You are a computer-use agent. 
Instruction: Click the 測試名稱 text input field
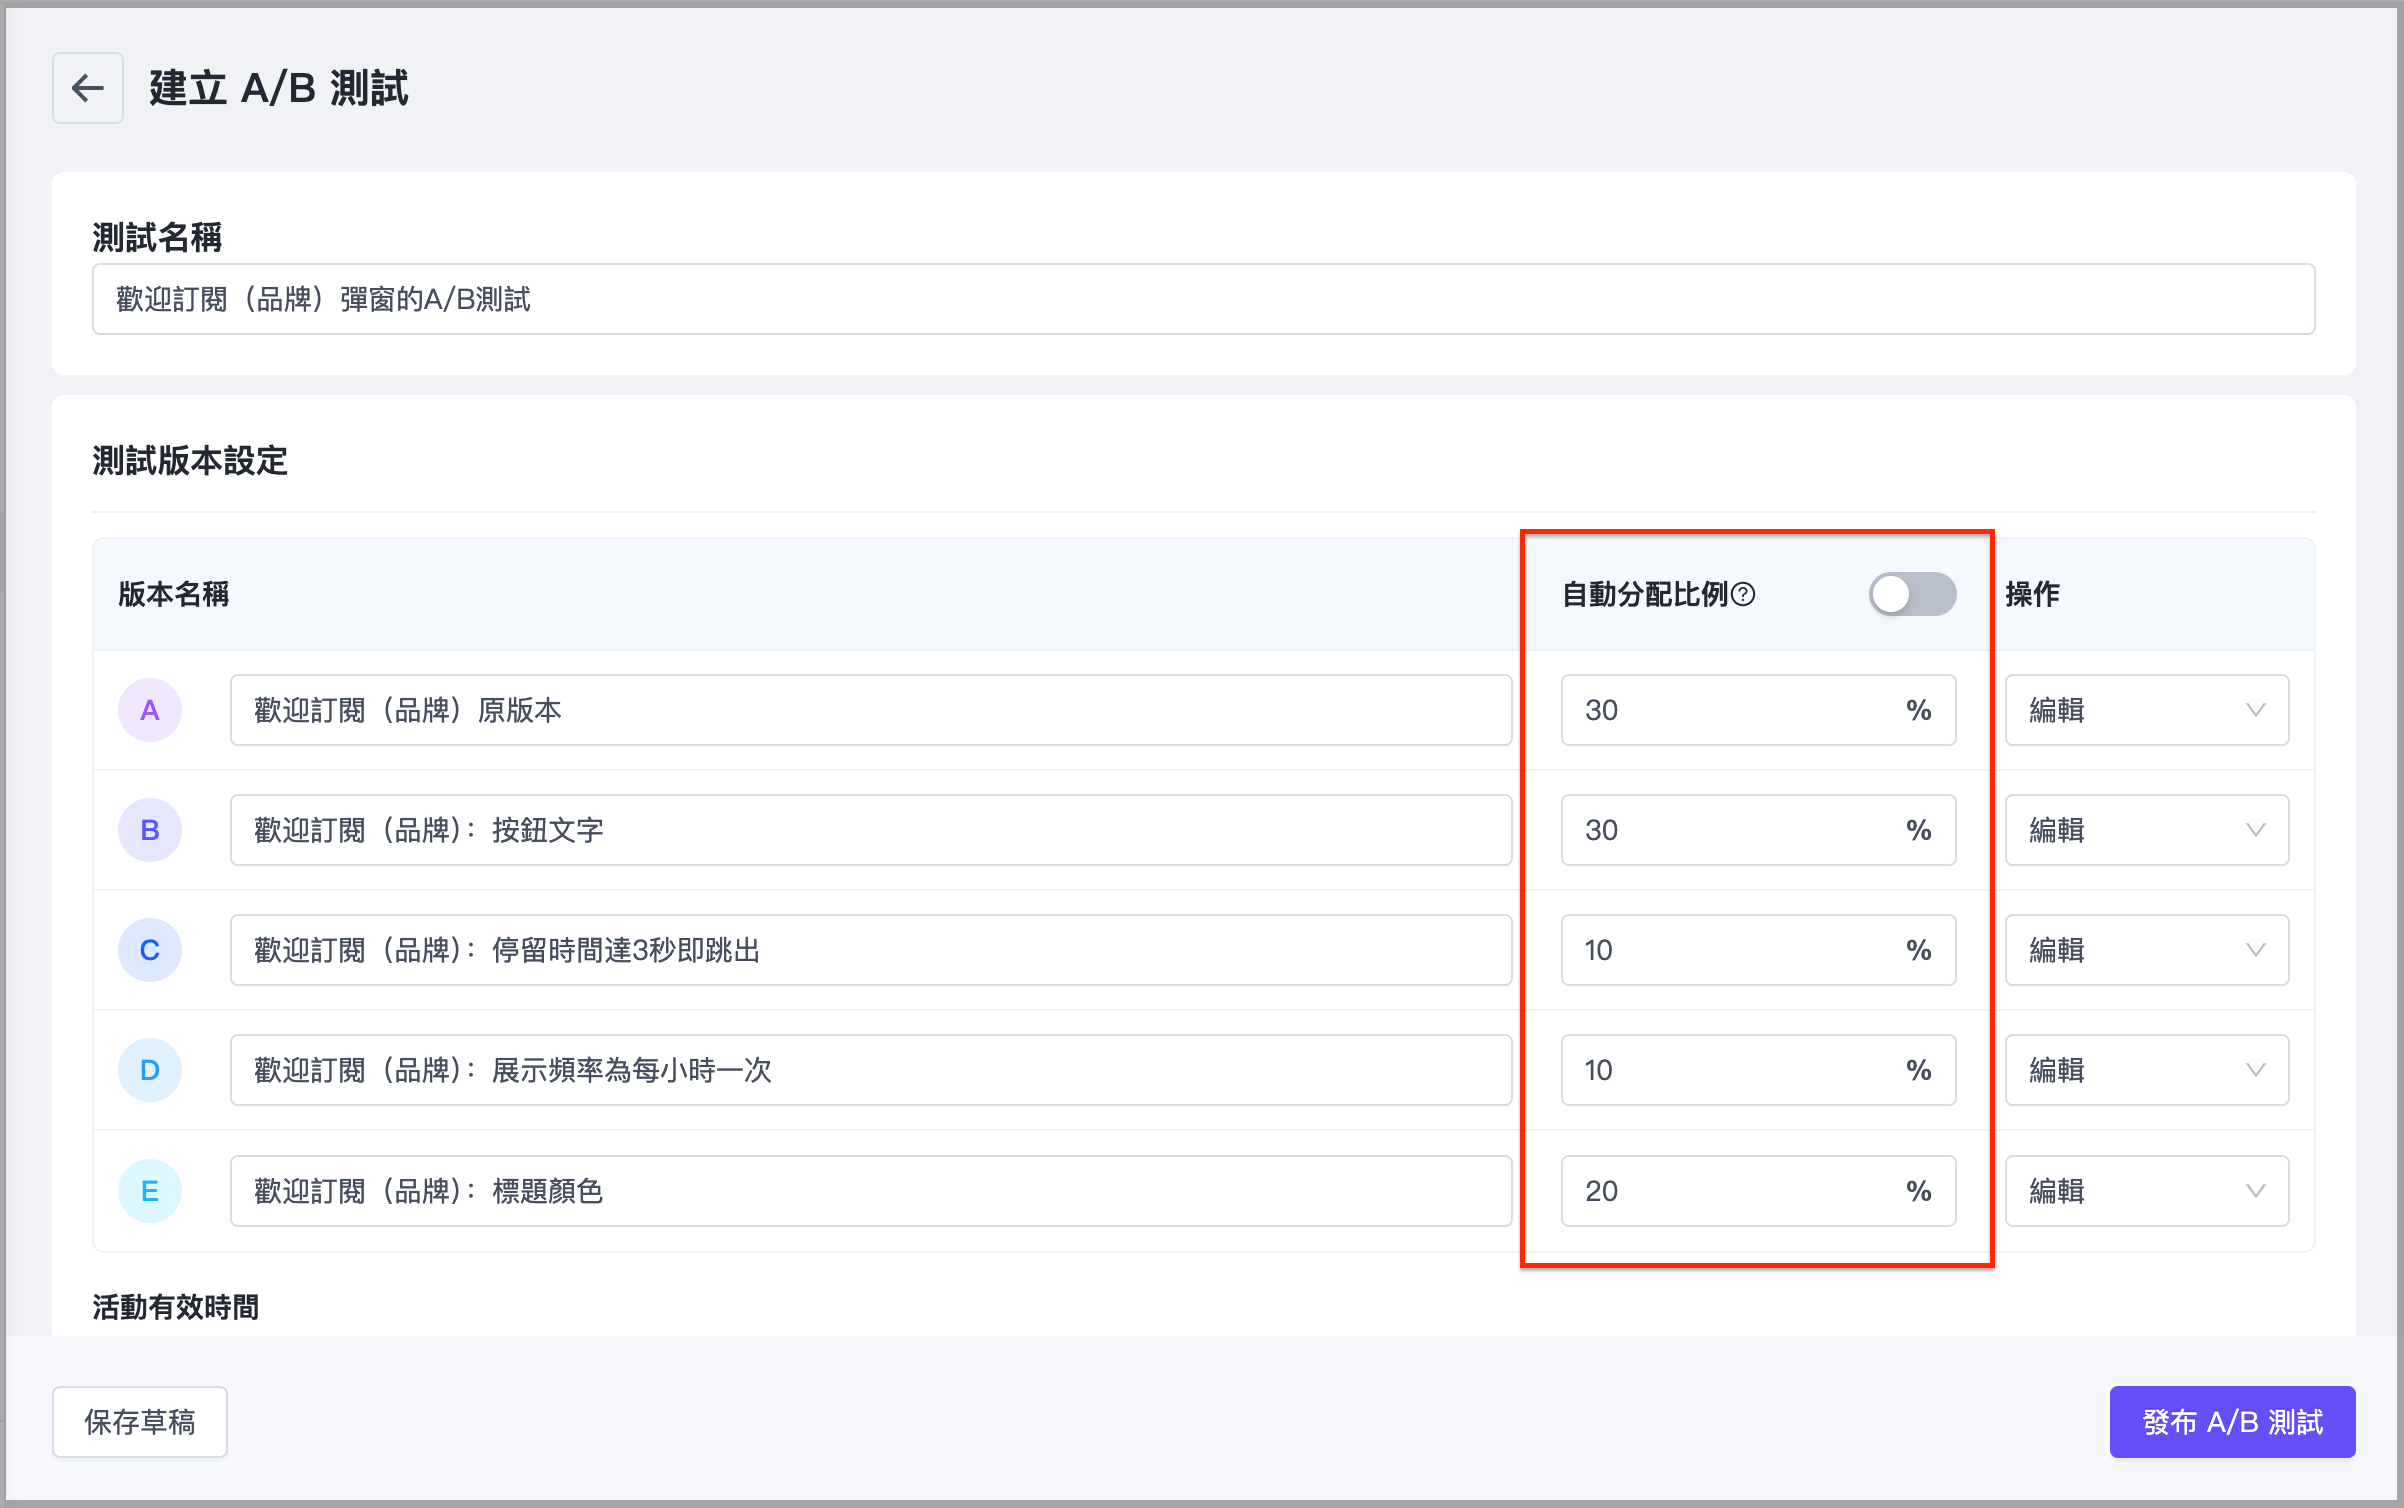click(x=1203, y=299)
